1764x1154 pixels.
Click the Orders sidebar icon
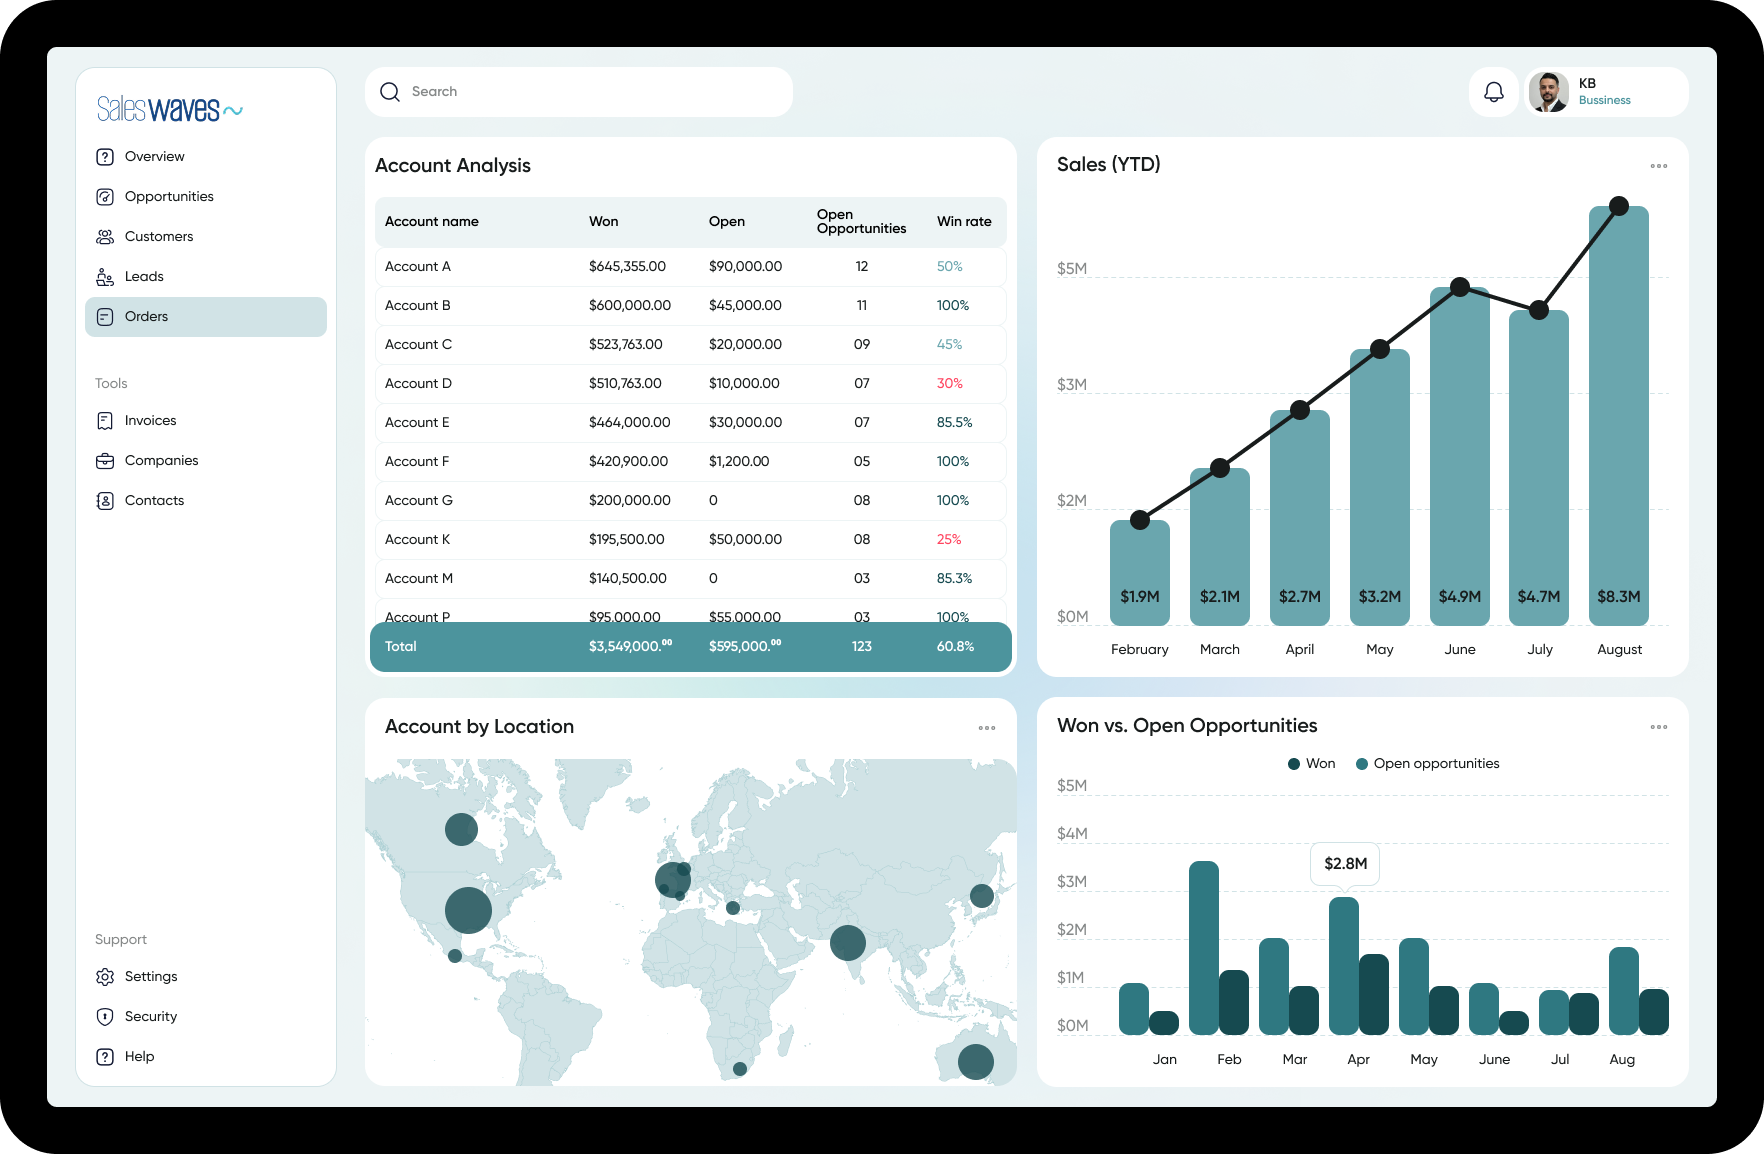pyautogui.click(x=105, y=317)
